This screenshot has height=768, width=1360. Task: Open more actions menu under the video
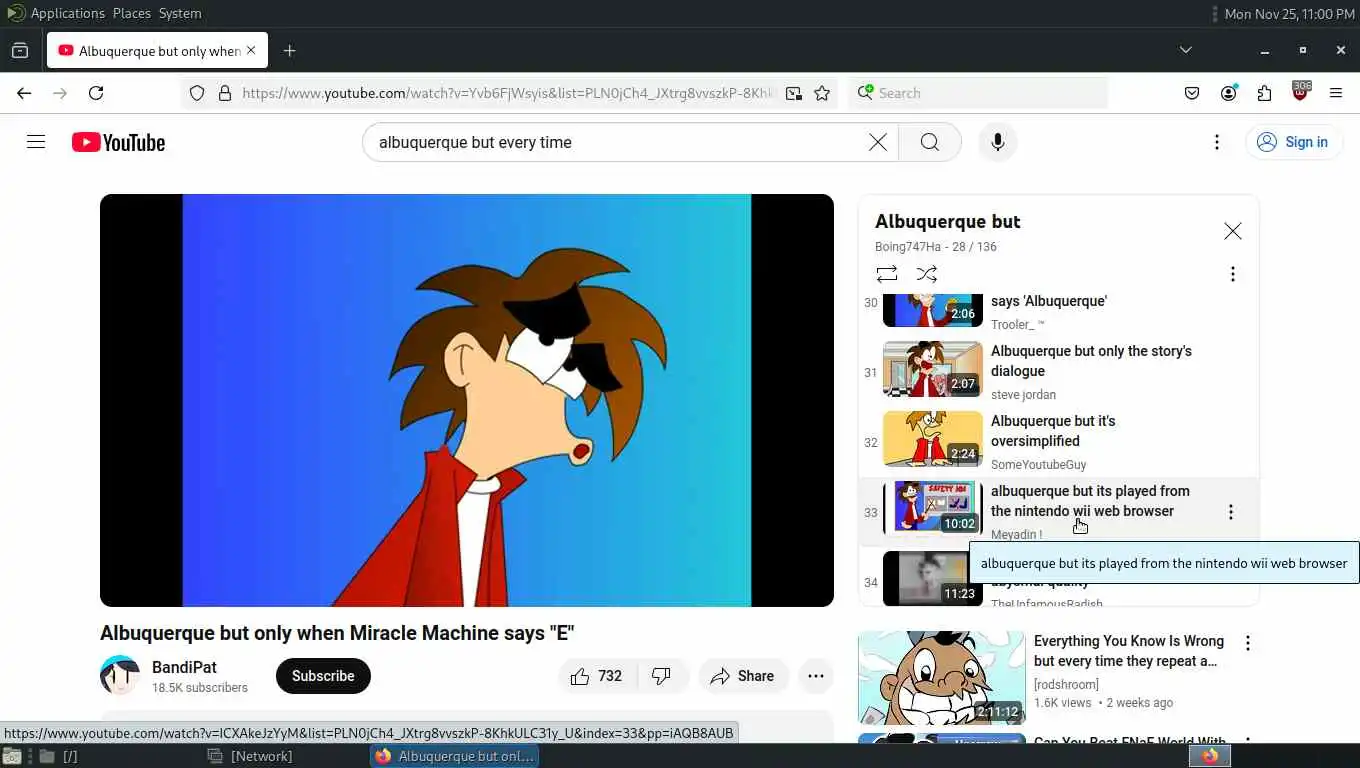tap(816, 676)
